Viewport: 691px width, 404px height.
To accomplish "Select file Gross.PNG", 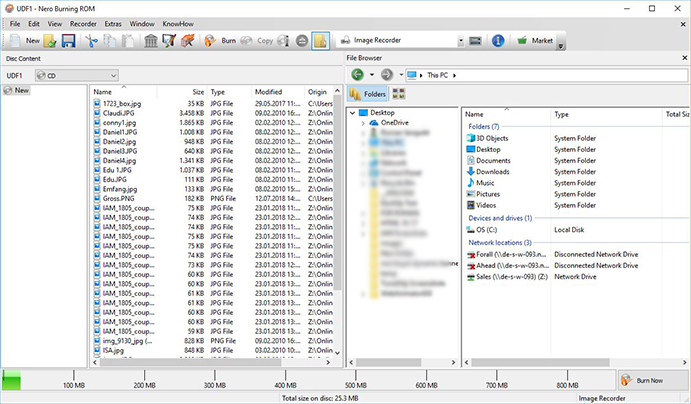I will coord(118,199).
